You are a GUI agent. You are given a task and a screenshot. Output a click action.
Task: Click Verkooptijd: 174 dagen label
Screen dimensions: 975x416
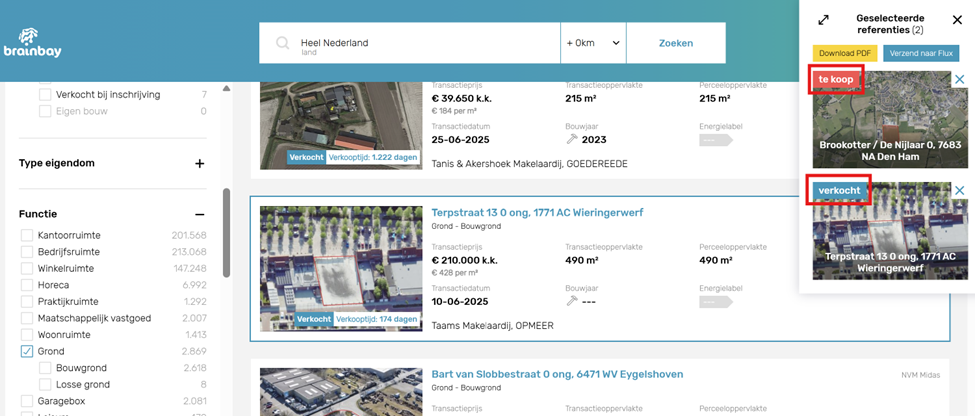click(x=376, y=320)
